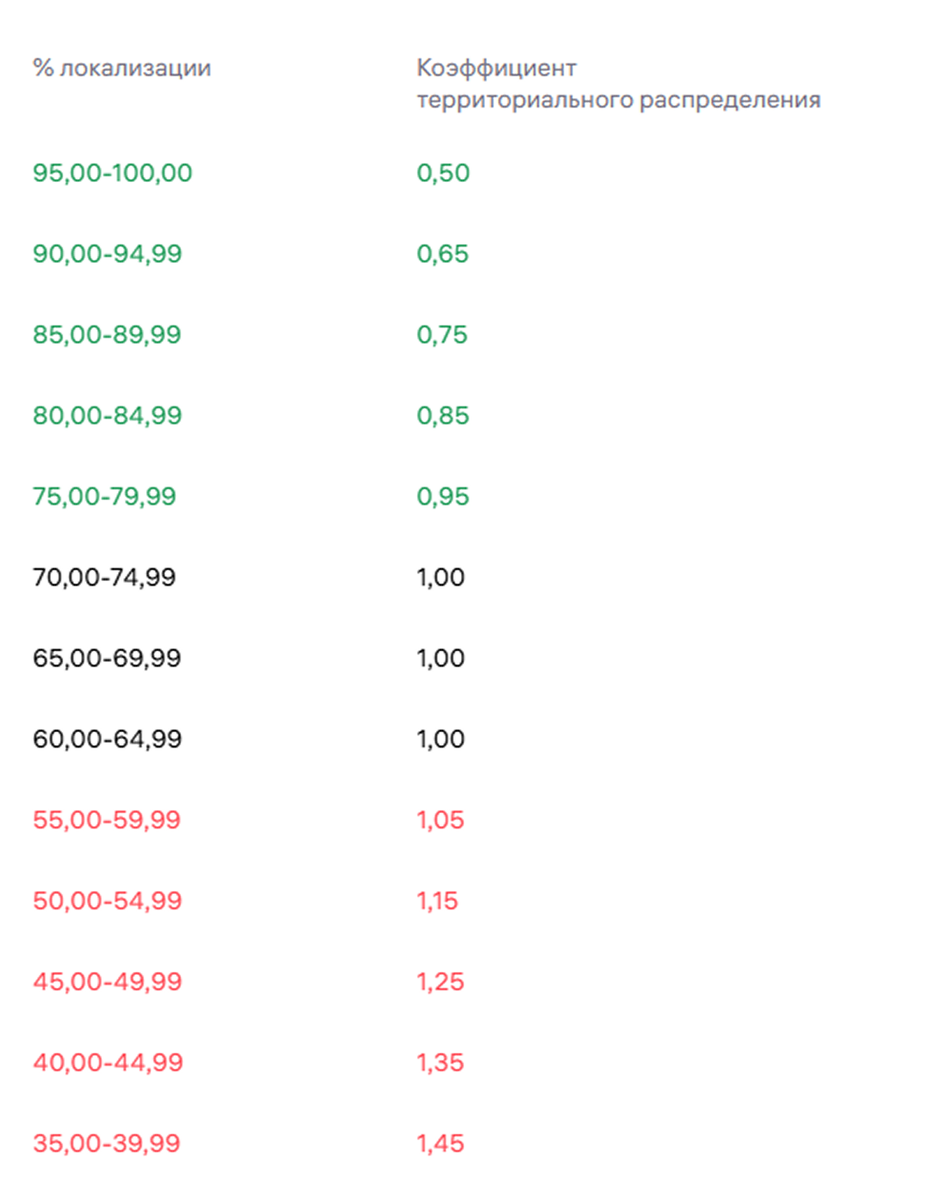Click the '% локализации' column header
The image size is (925, 1200).
click(122, 69)
